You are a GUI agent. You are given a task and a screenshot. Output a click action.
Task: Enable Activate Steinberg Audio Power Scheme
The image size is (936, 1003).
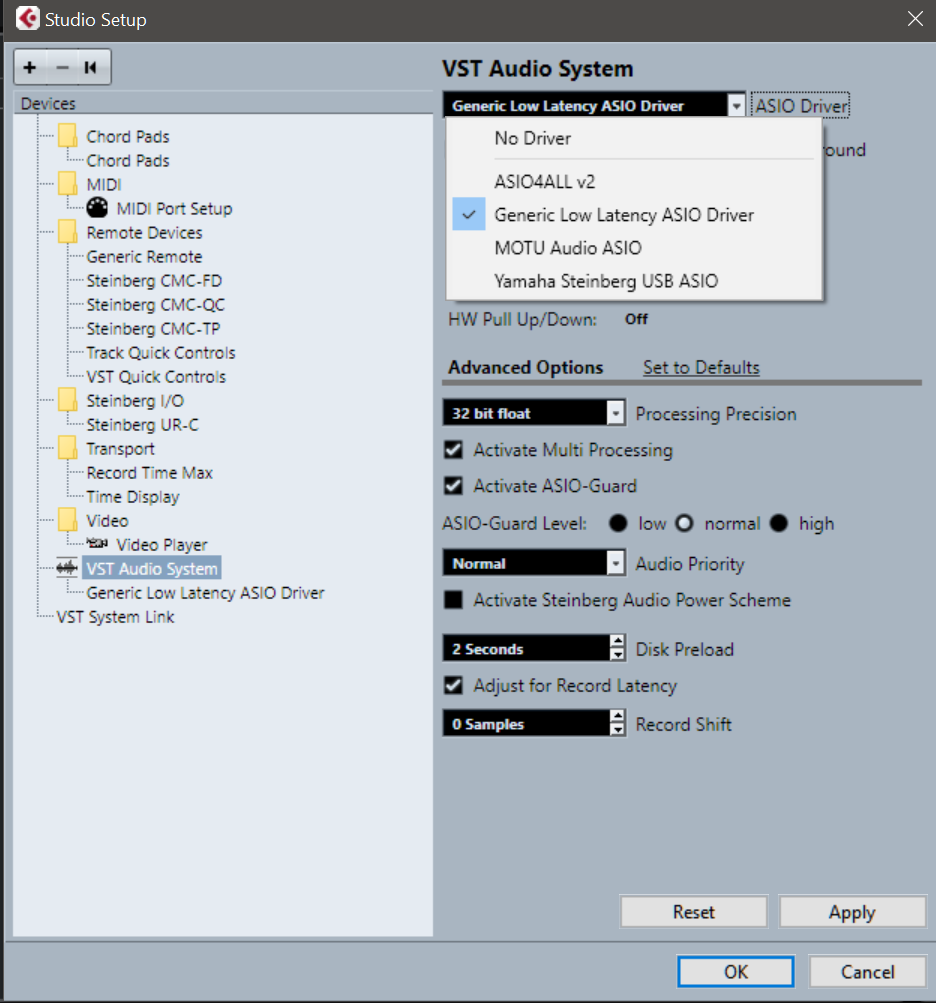click(454, 599)
